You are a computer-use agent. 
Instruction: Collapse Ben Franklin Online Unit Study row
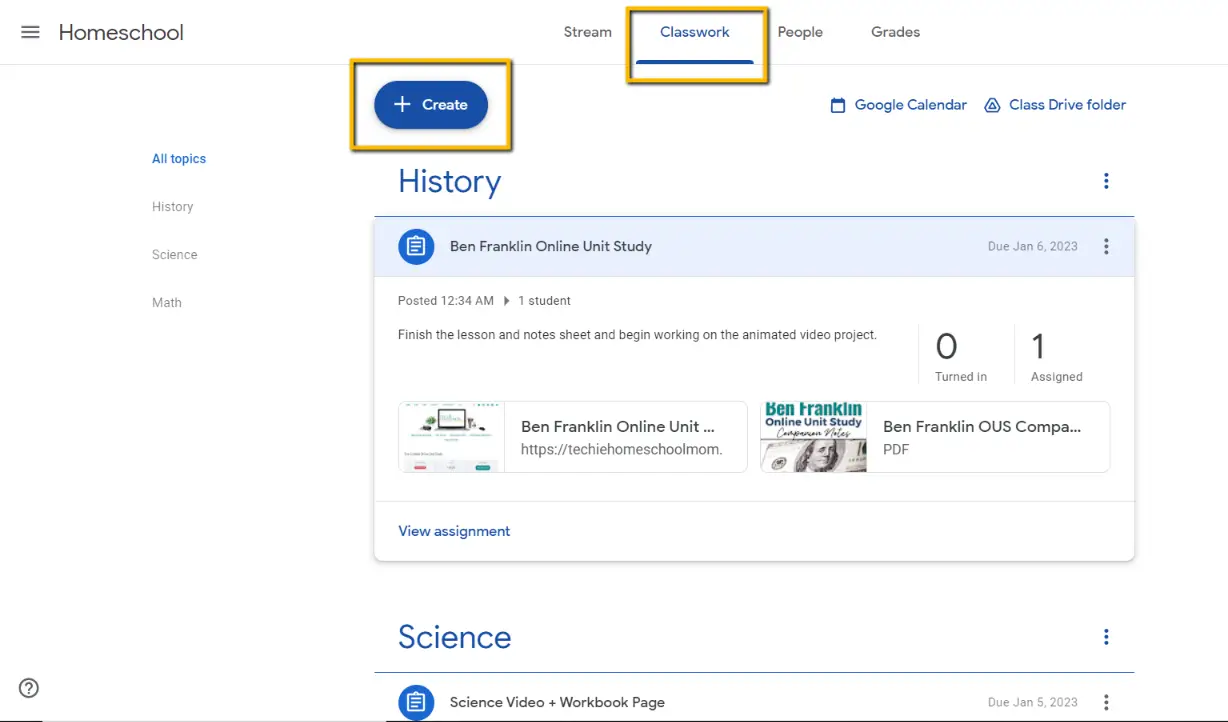[754, 246]
